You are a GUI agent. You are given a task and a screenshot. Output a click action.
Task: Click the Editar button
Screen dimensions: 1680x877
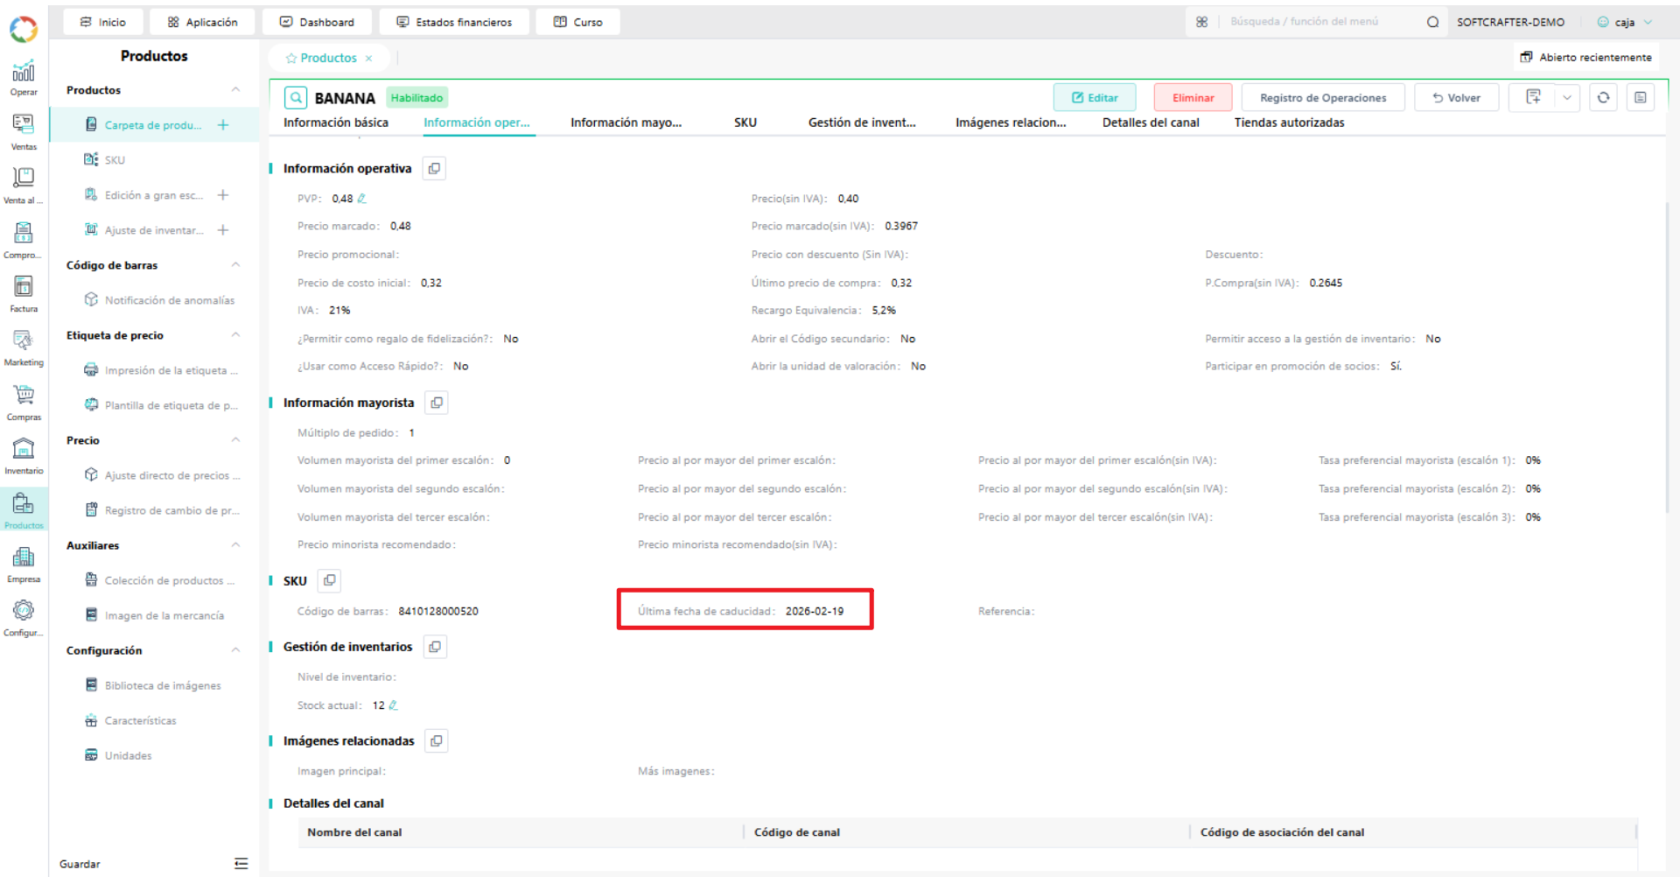tap(1094, 97)
